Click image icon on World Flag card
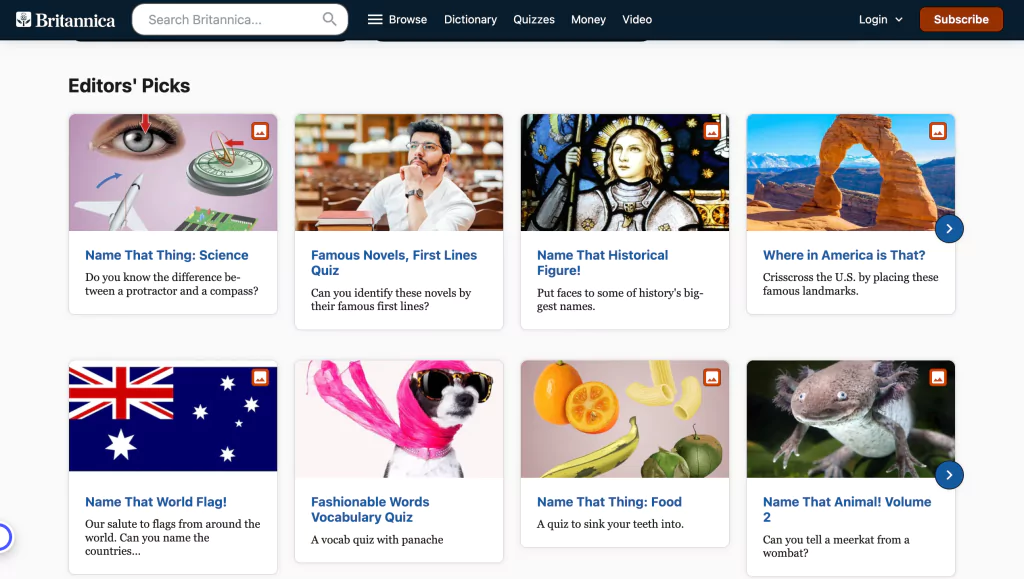 click(260, 377)
